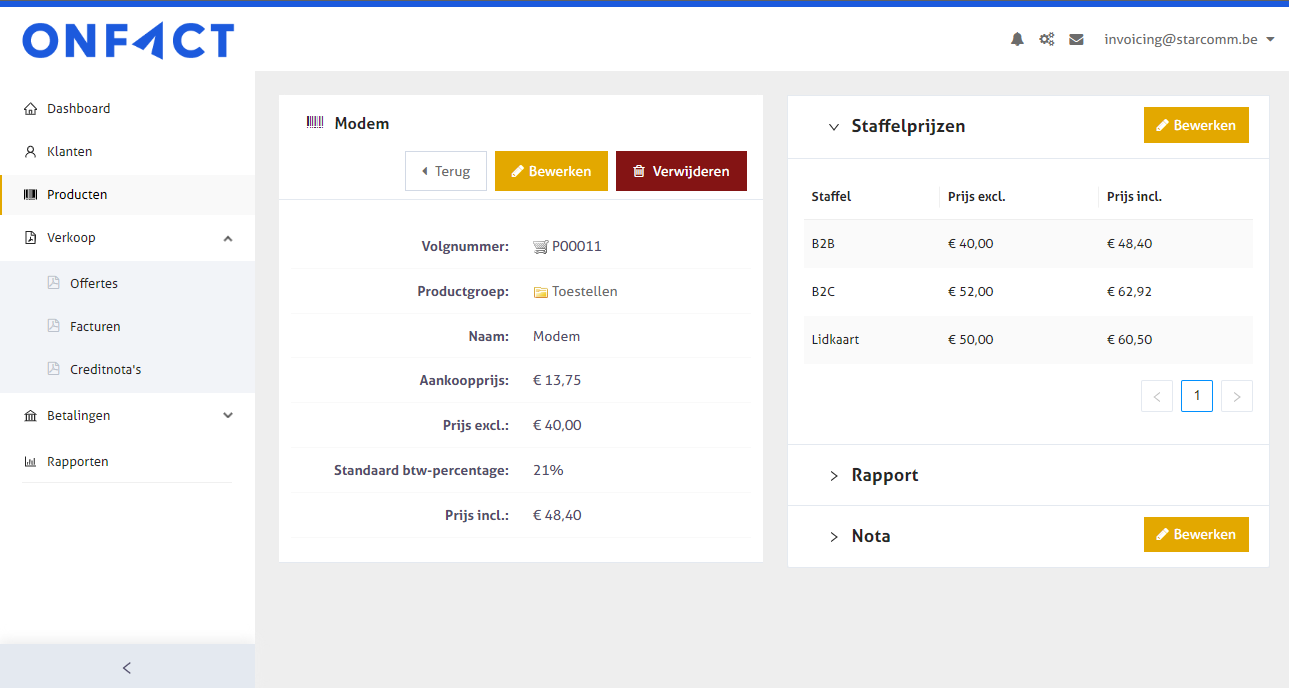Click the shopping cart icon beside P00011
The width and height of the screenshot is (1289, 688).
tap(541, 247)
